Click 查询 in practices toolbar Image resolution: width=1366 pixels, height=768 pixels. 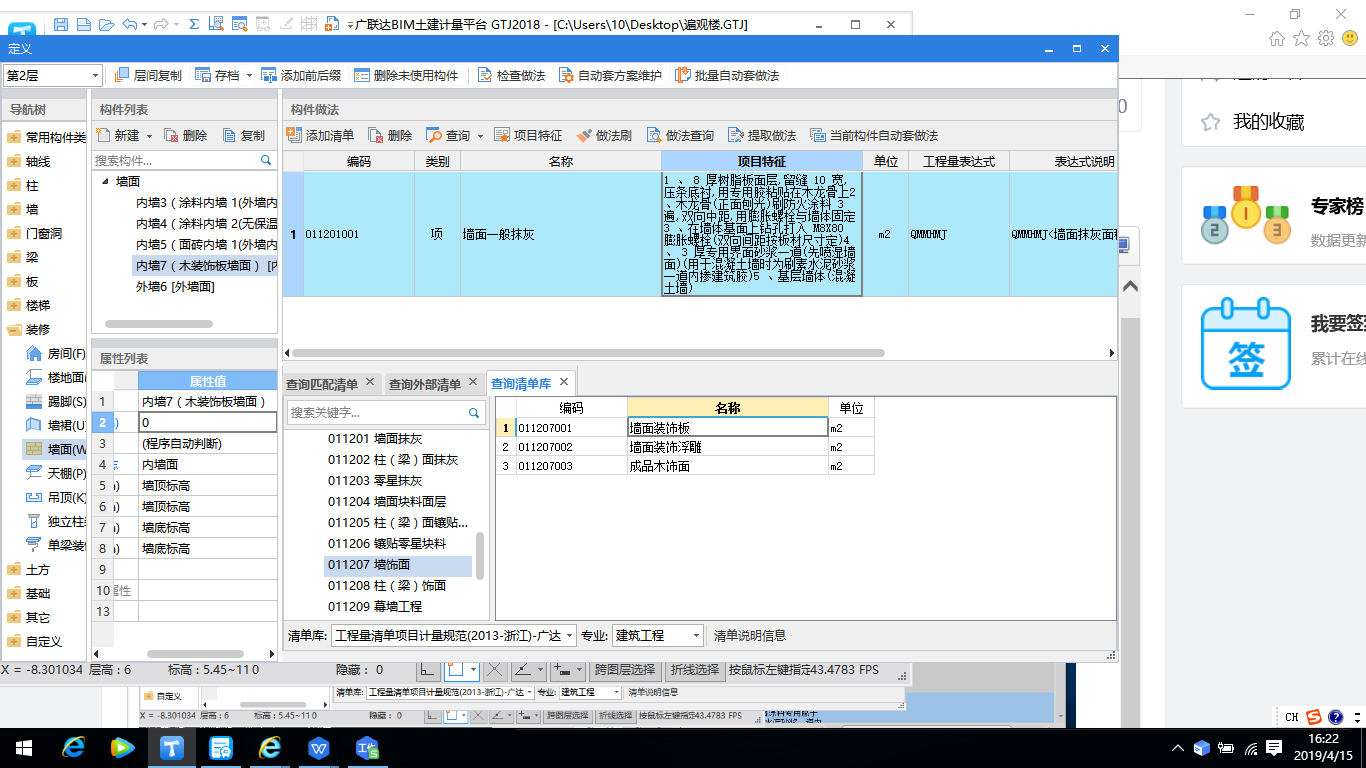[x=448, y=135]
